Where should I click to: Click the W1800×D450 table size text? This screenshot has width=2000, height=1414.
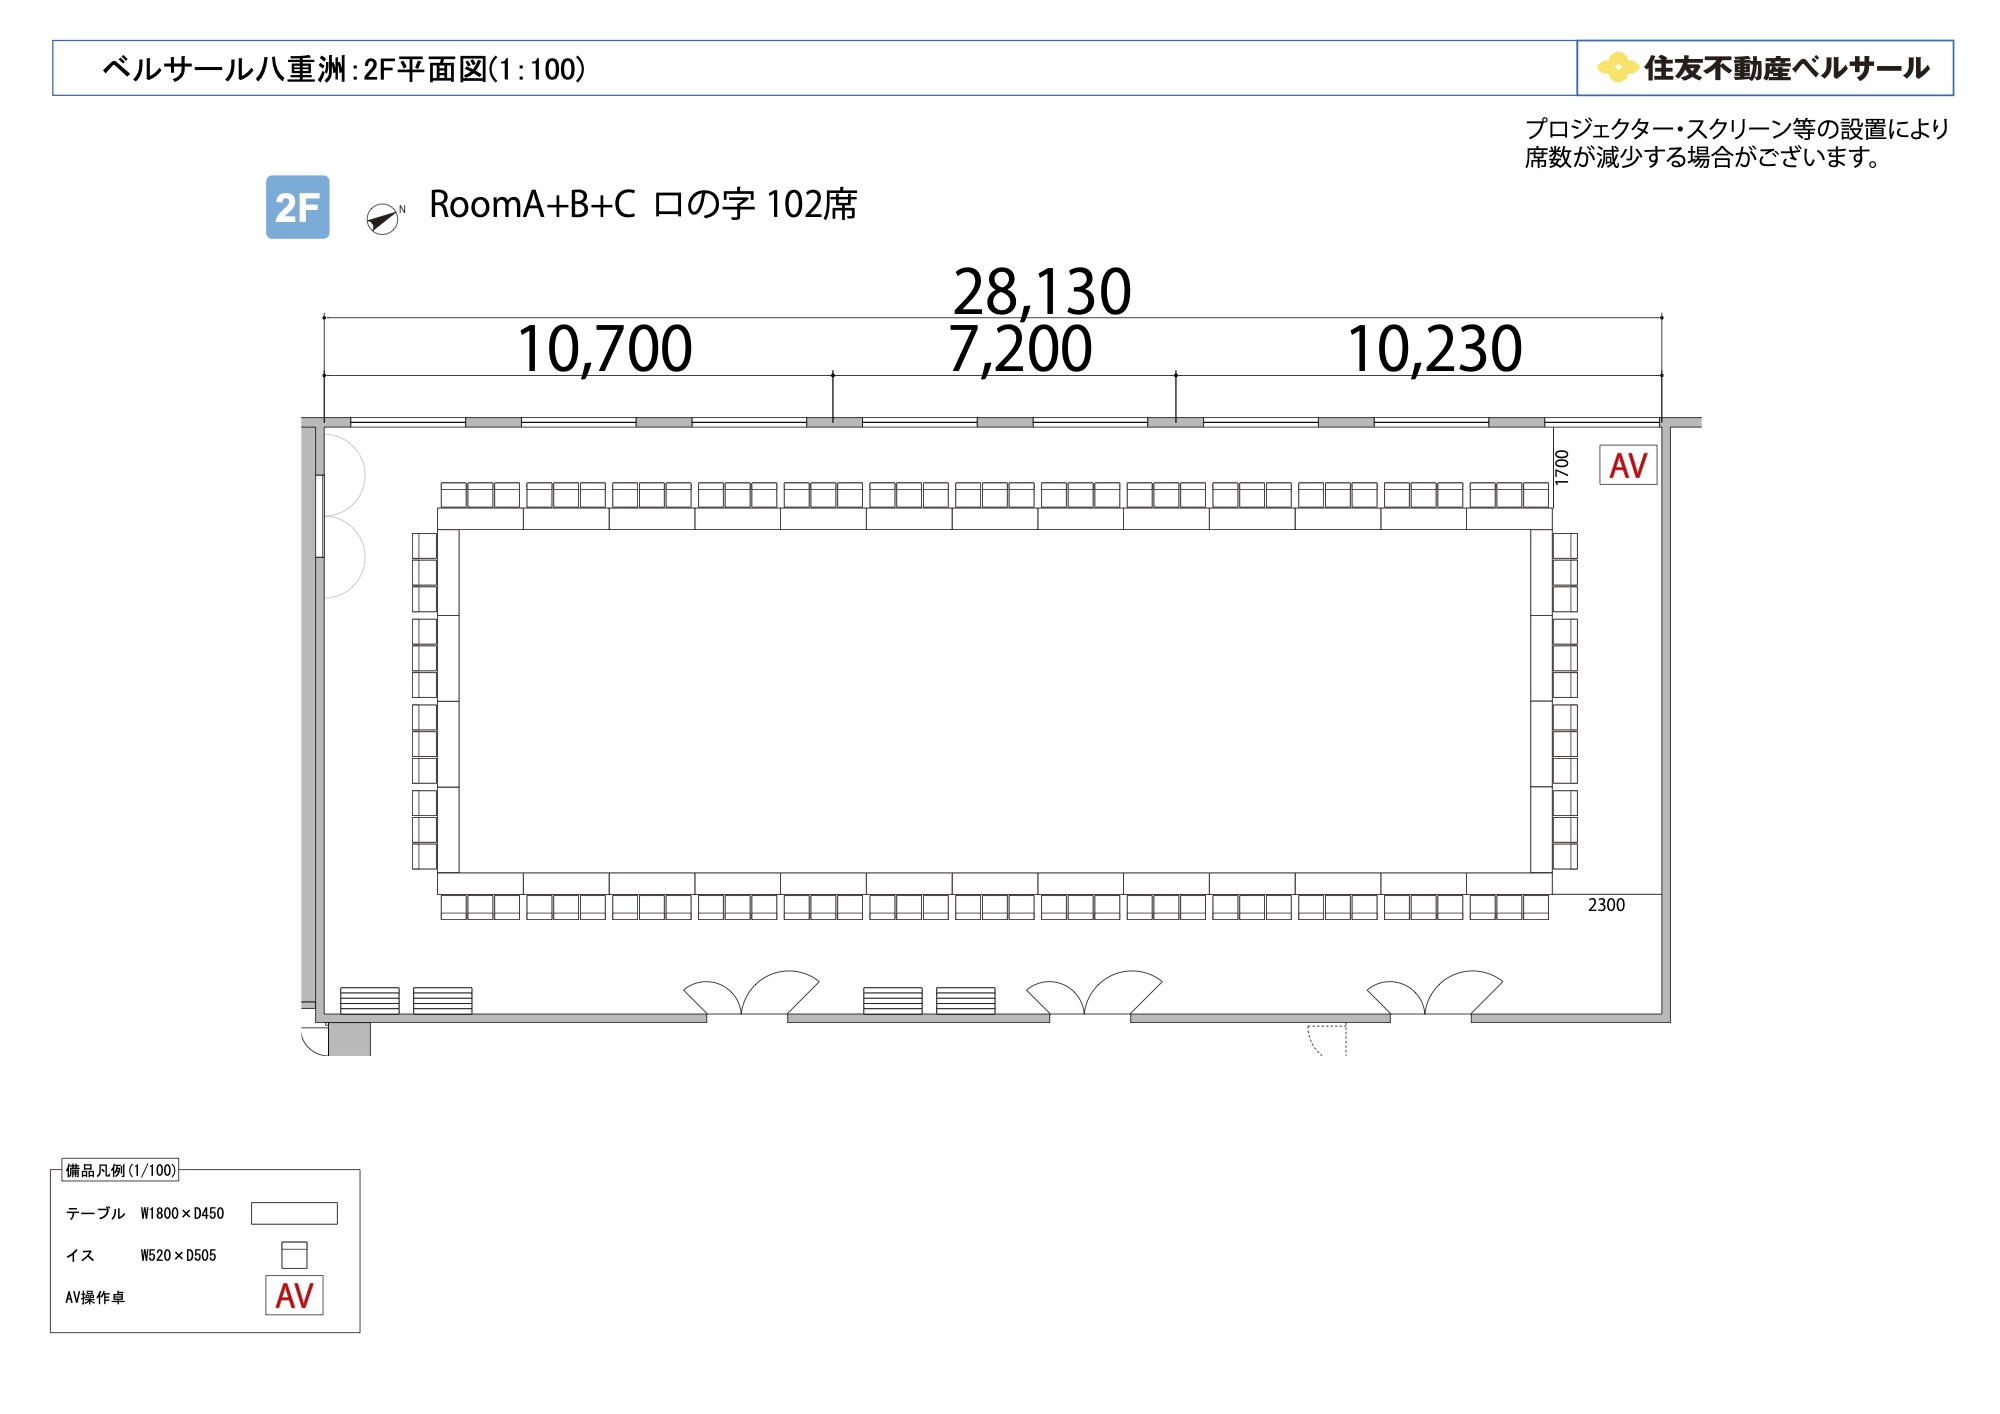click(x=182, y=1213)
